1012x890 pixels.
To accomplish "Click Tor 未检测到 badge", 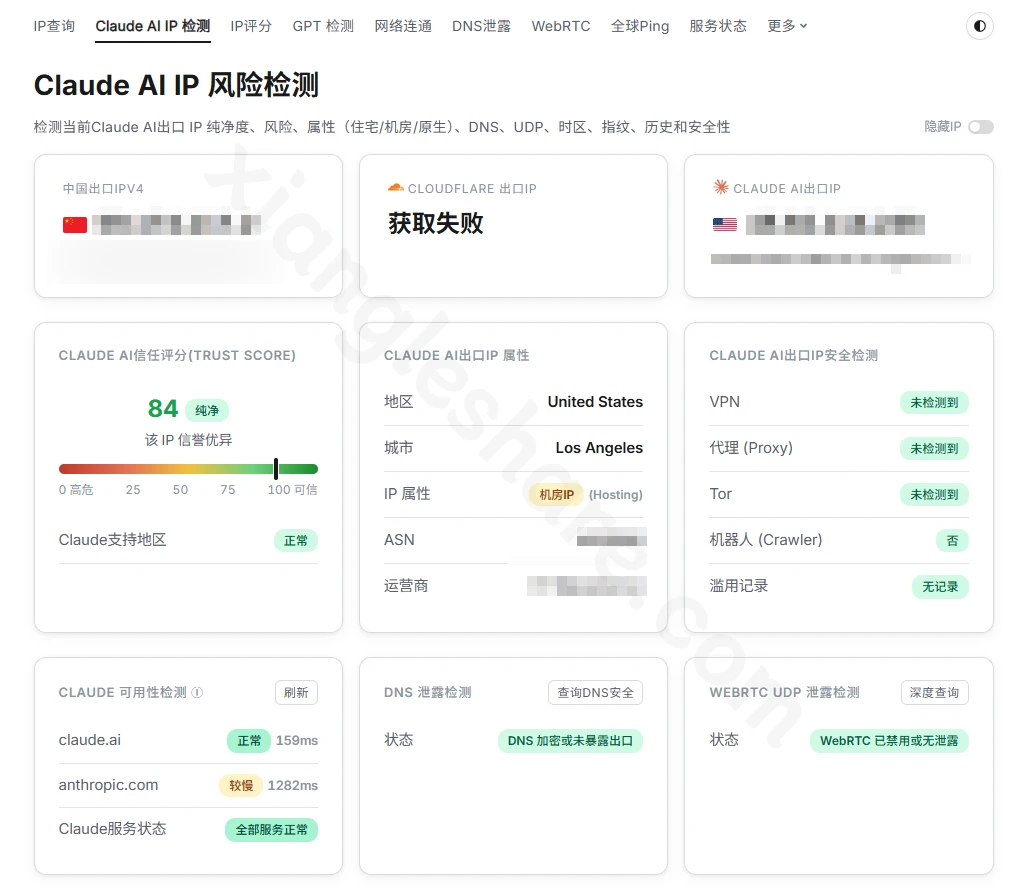I will pos(934,494).
